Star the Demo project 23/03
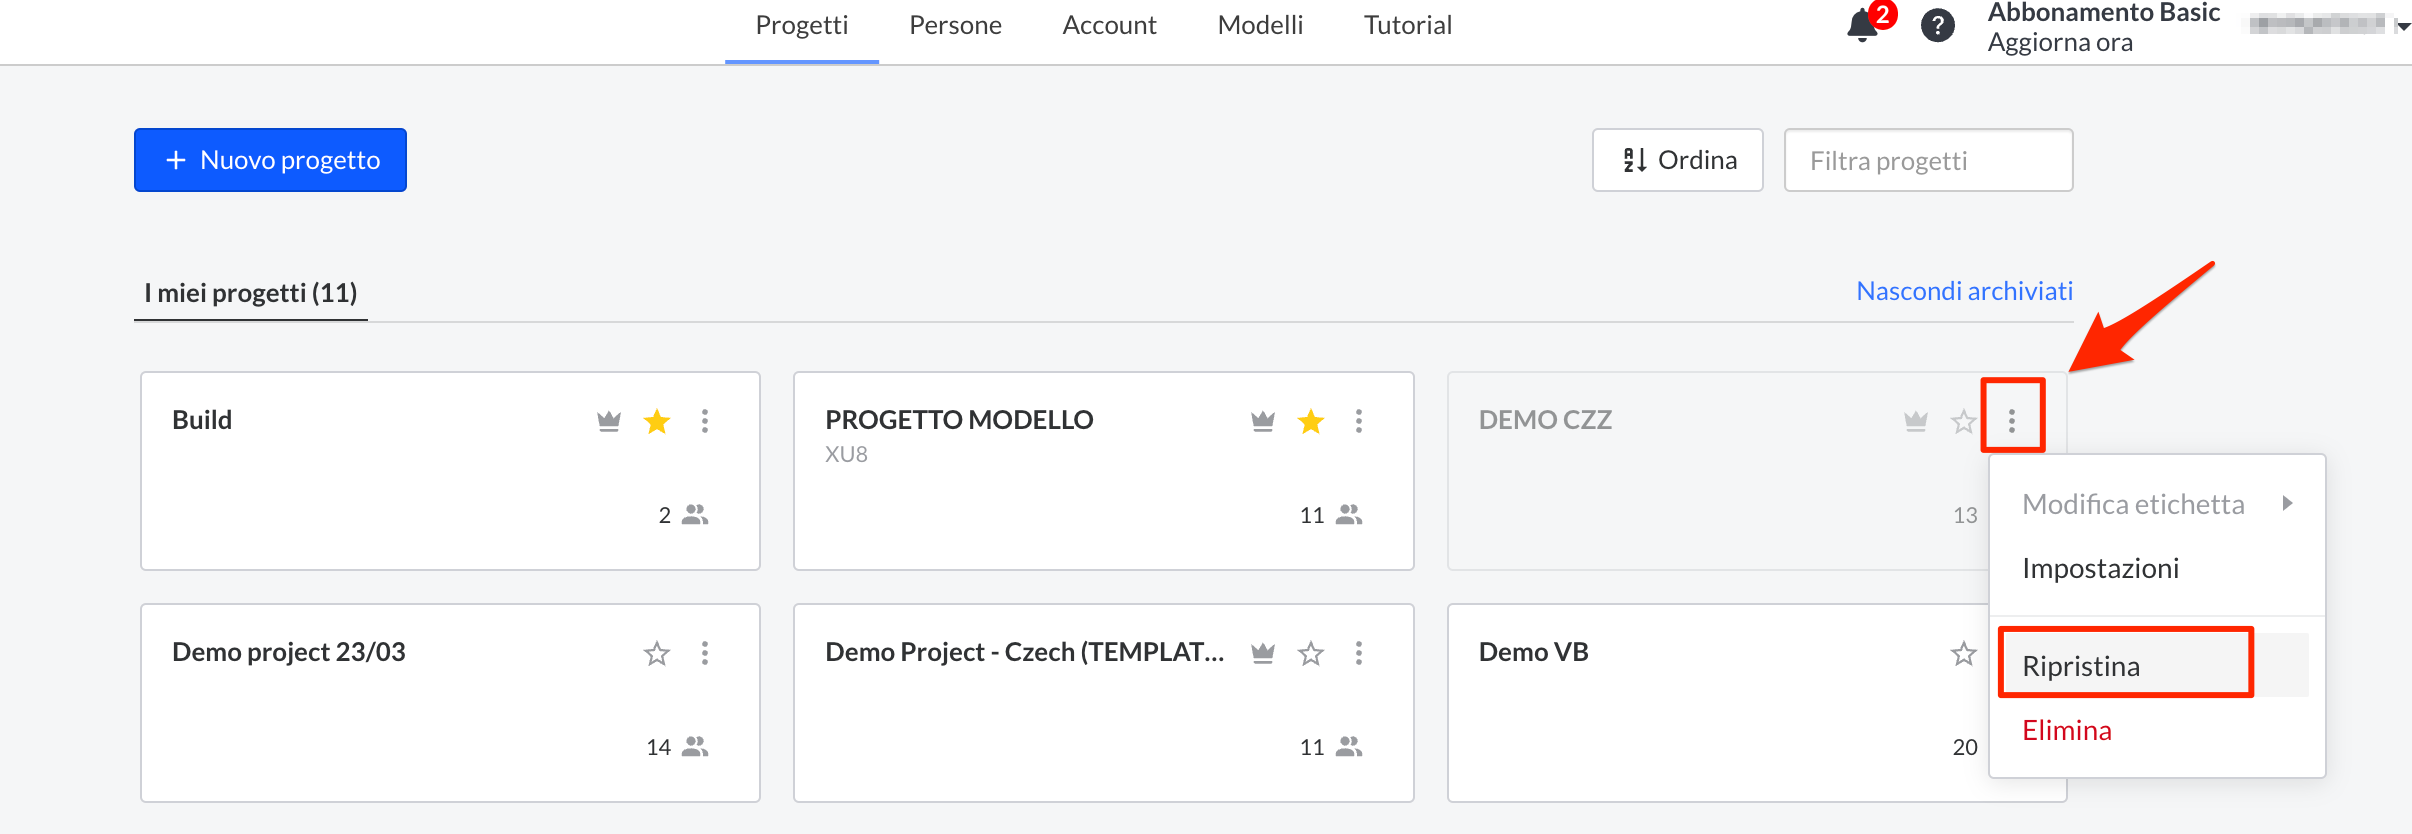This screenshot has width=2412, height=834. (x=657, y=653)
